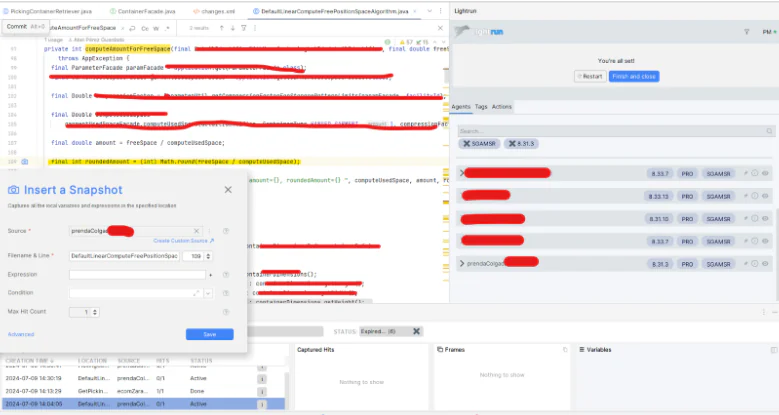Click the Create Custom Source link
Viewport: 779px width, 415px height.
pos(183,241)
